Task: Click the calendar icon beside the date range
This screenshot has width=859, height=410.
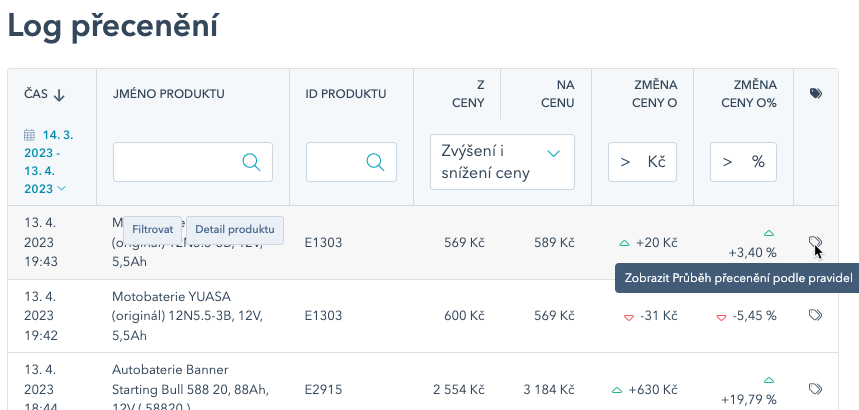Action: coord(30,135)
